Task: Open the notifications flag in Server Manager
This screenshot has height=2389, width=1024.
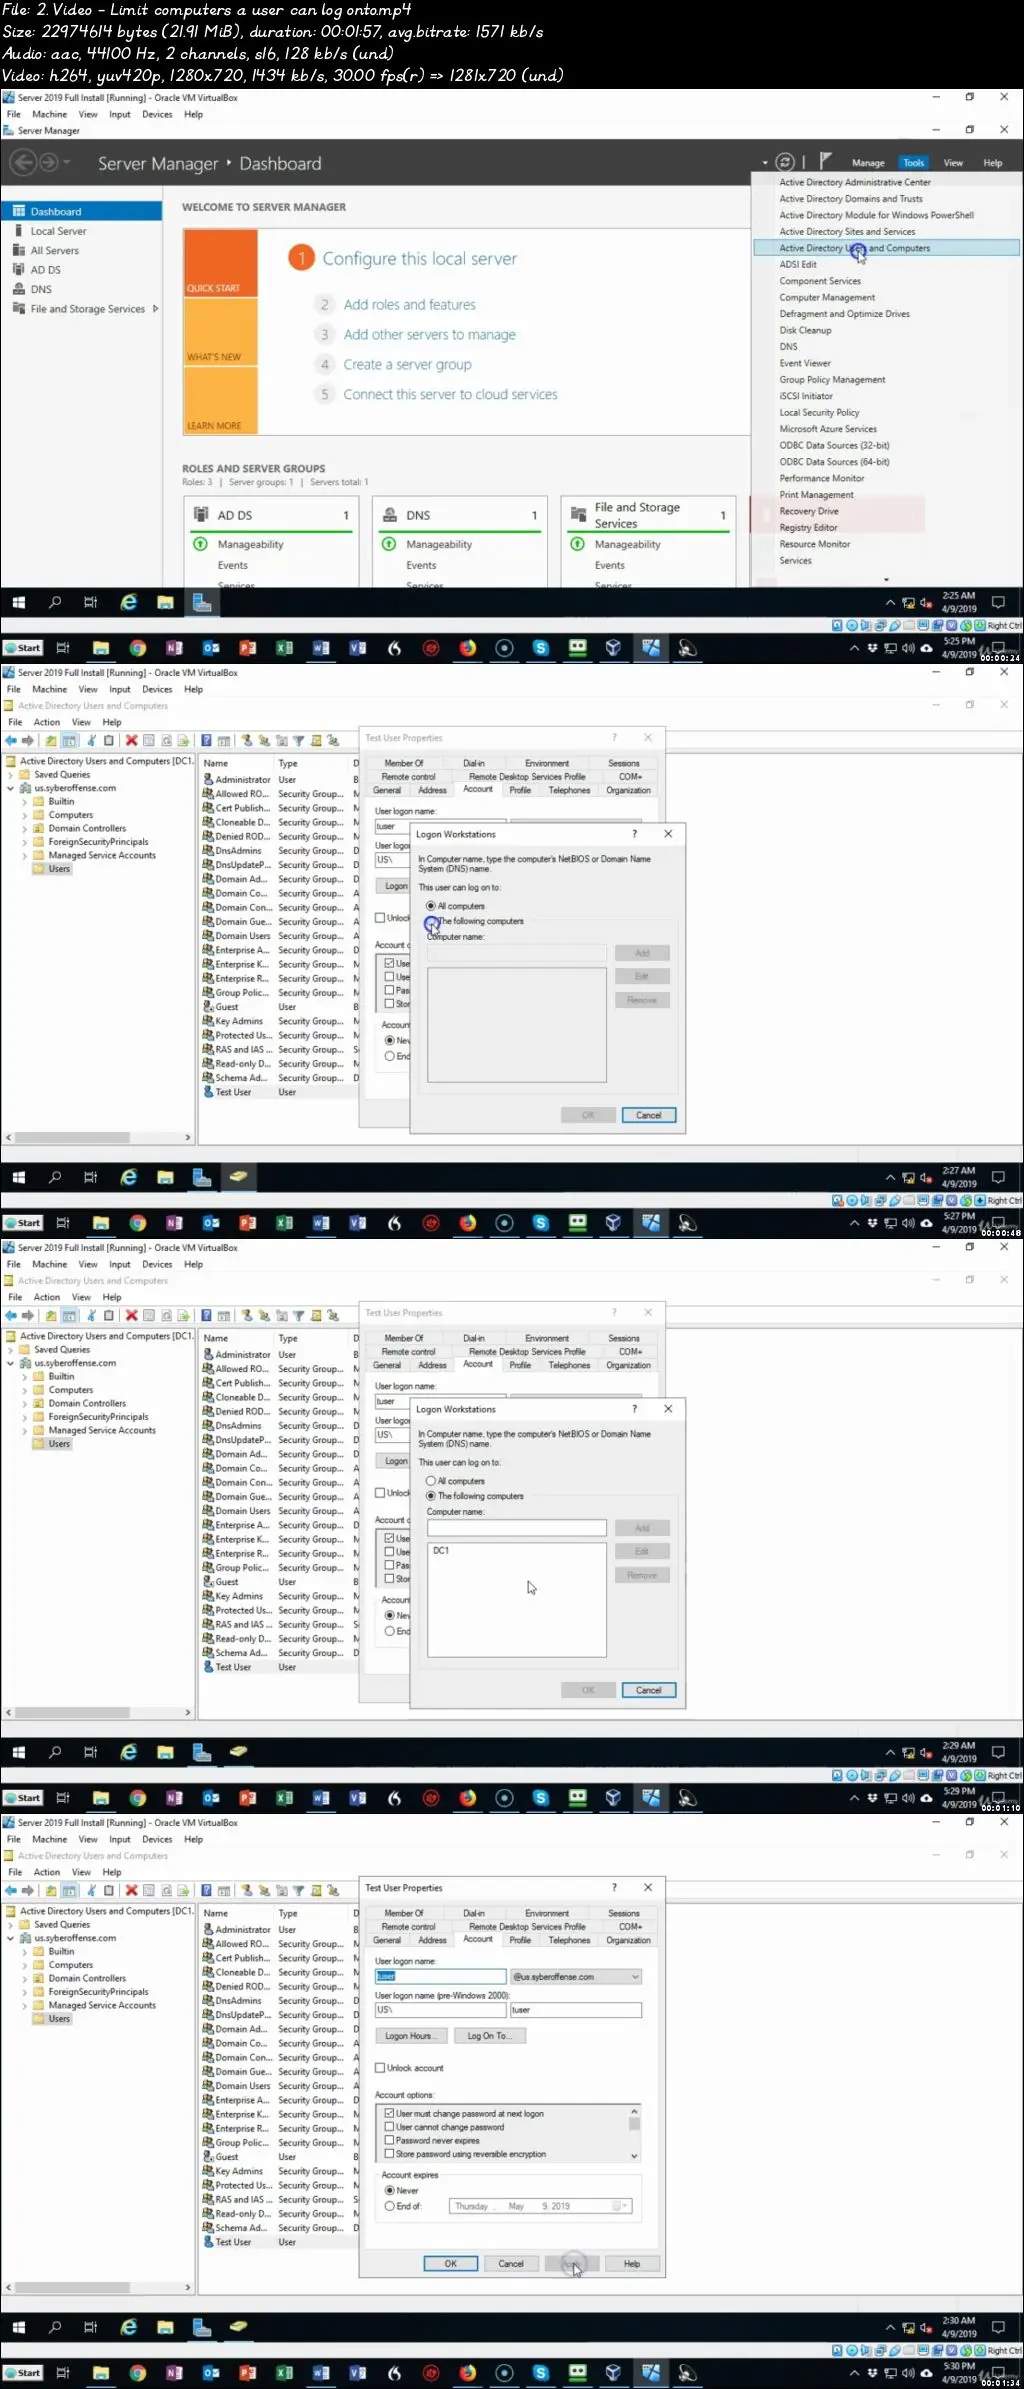Action: point(825,161)
